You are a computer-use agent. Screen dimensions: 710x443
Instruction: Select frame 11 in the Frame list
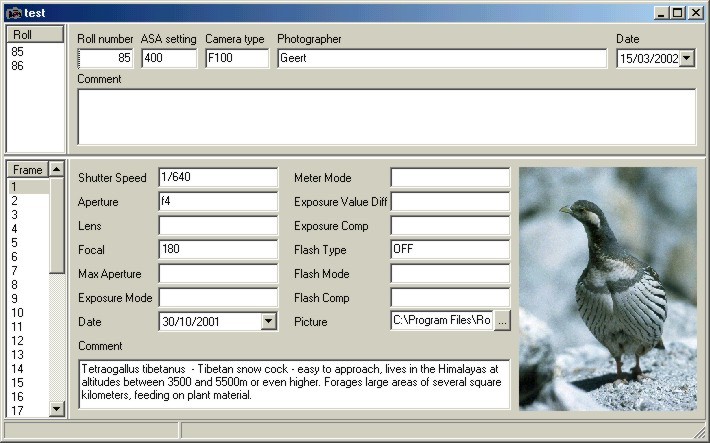[x=28, y=327]
